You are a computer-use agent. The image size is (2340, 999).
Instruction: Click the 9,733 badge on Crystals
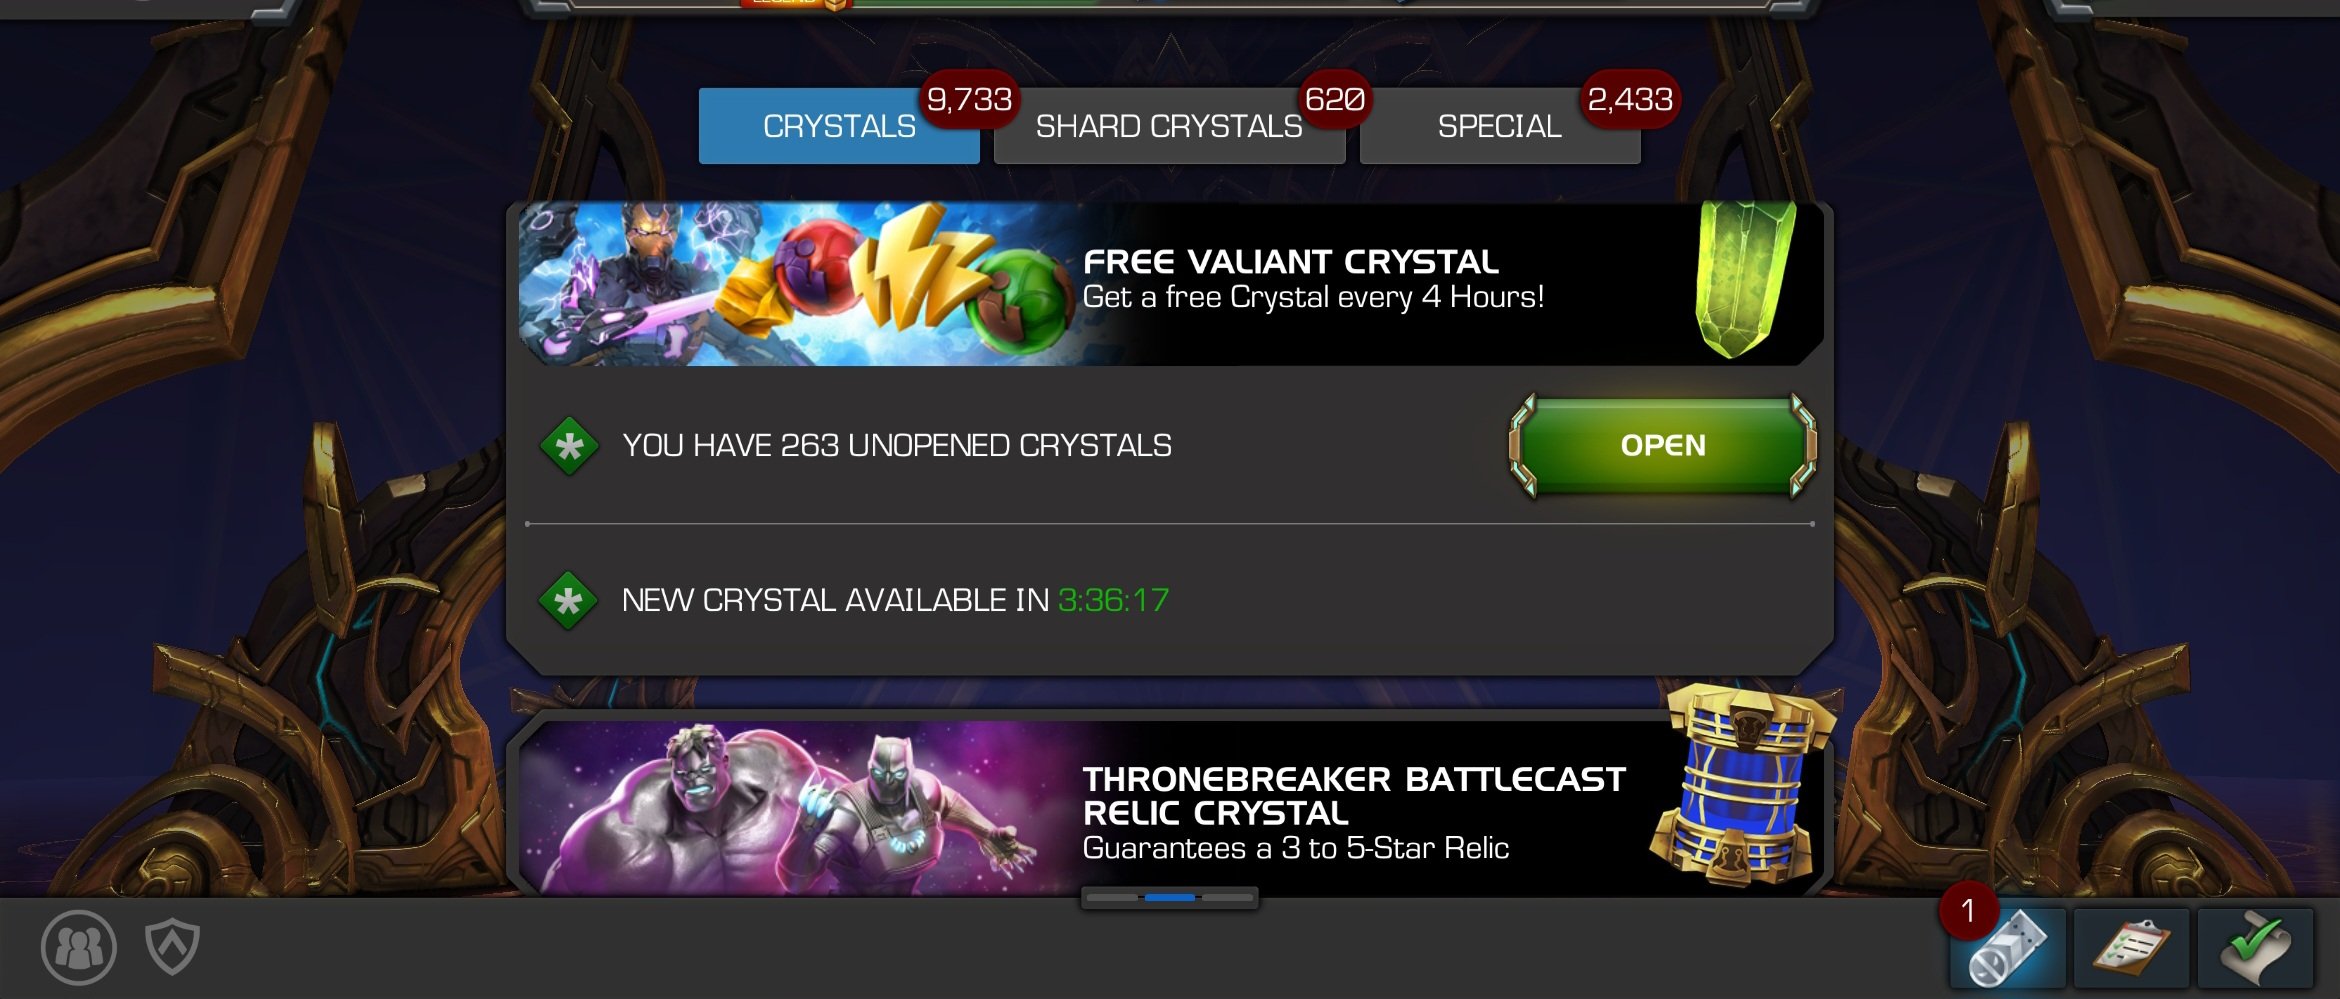click(x=969, y=100)
